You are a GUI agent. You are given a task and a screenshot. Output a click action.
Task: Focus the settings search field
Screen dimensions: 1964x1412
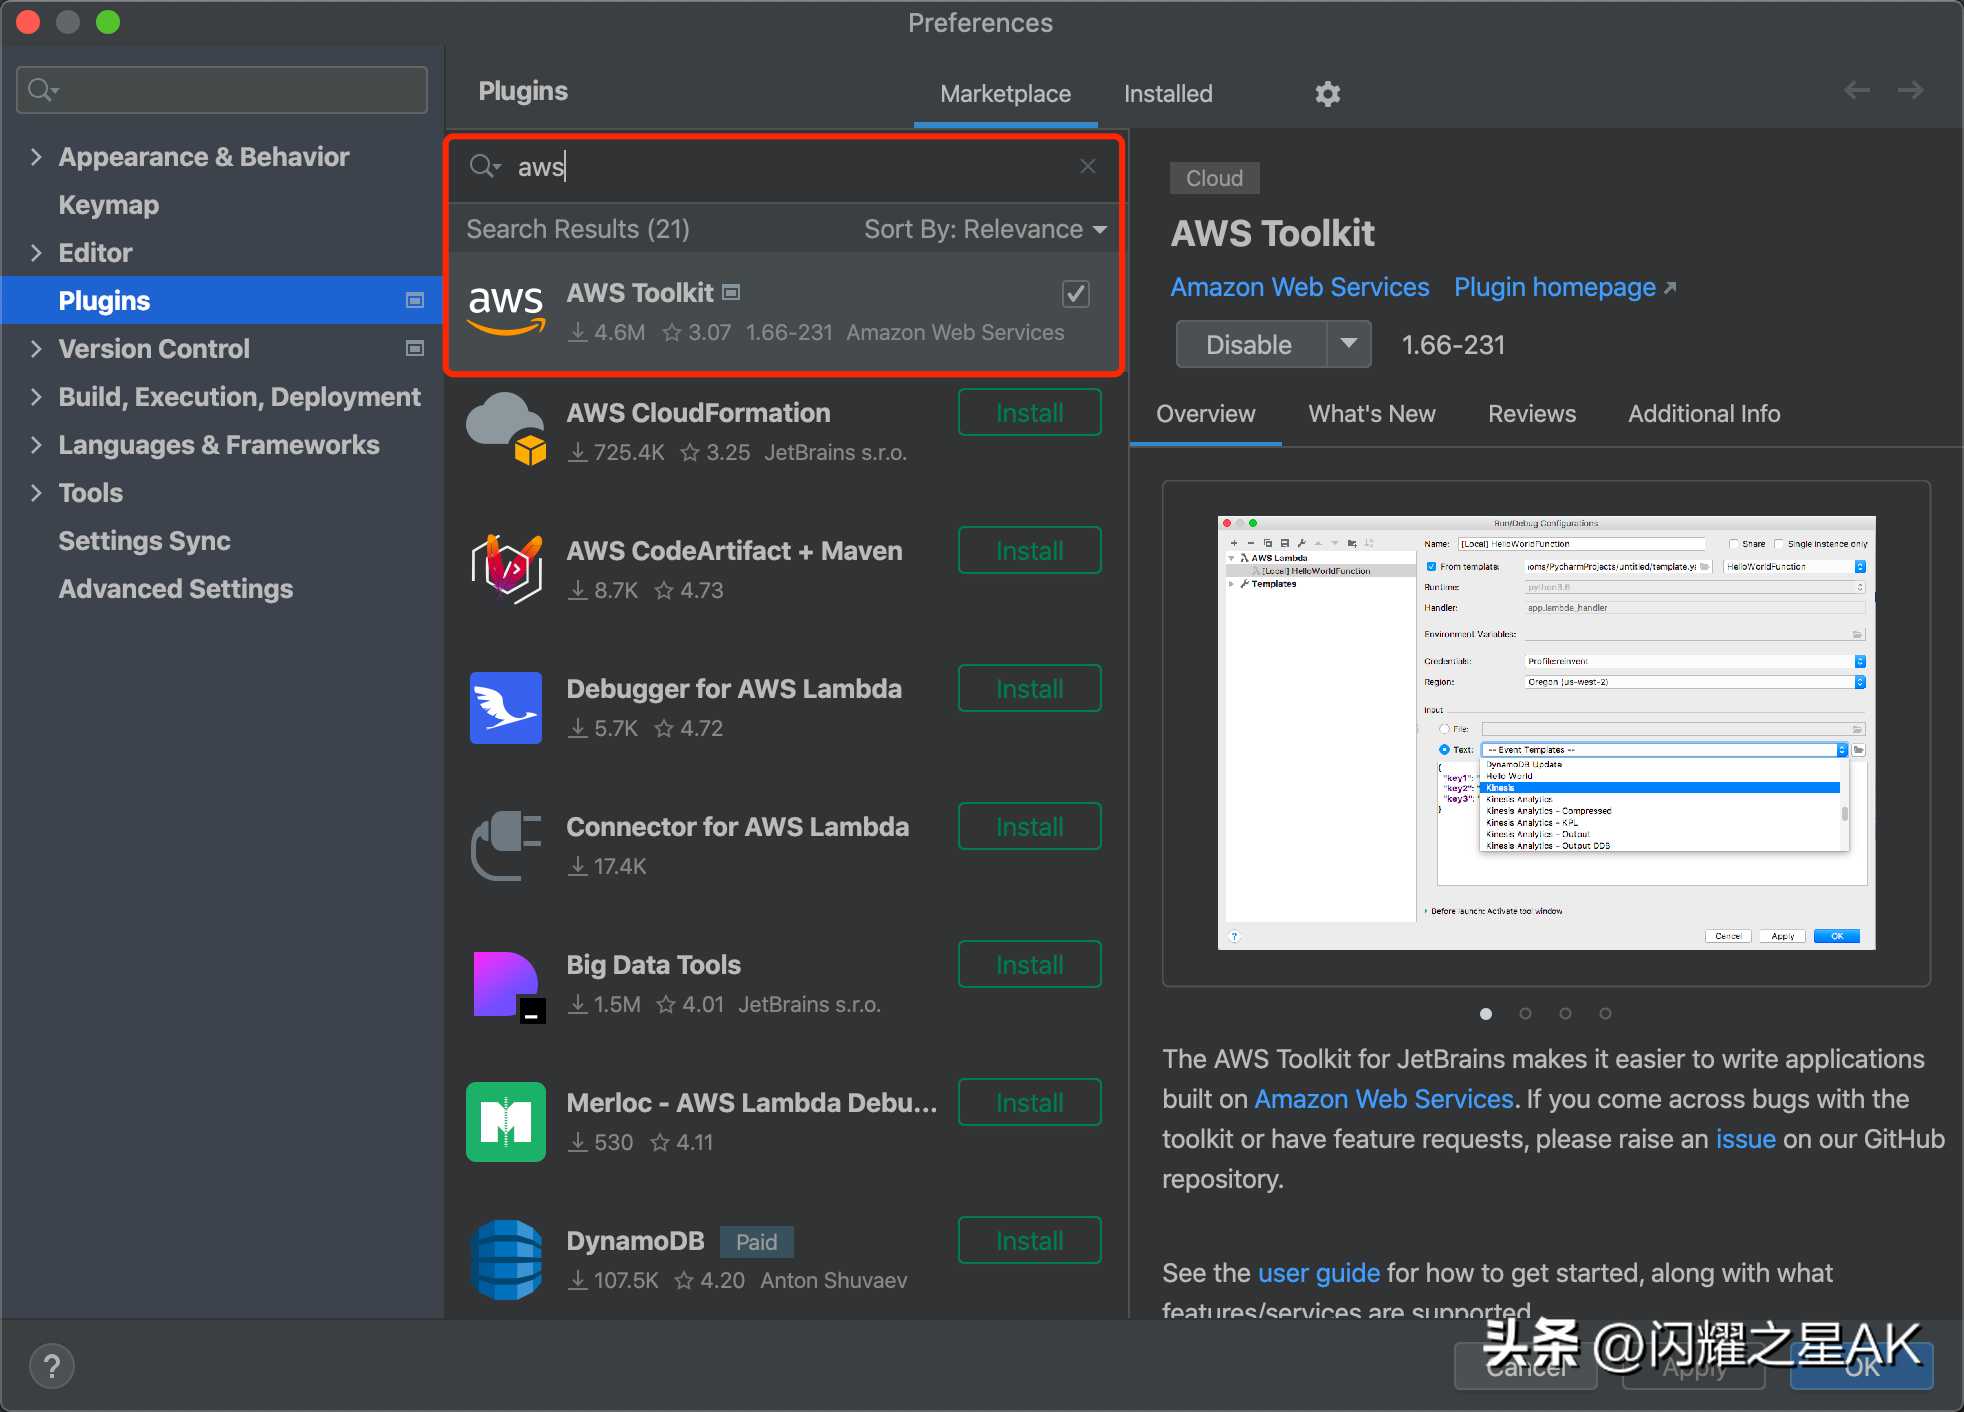click(222, 90)
